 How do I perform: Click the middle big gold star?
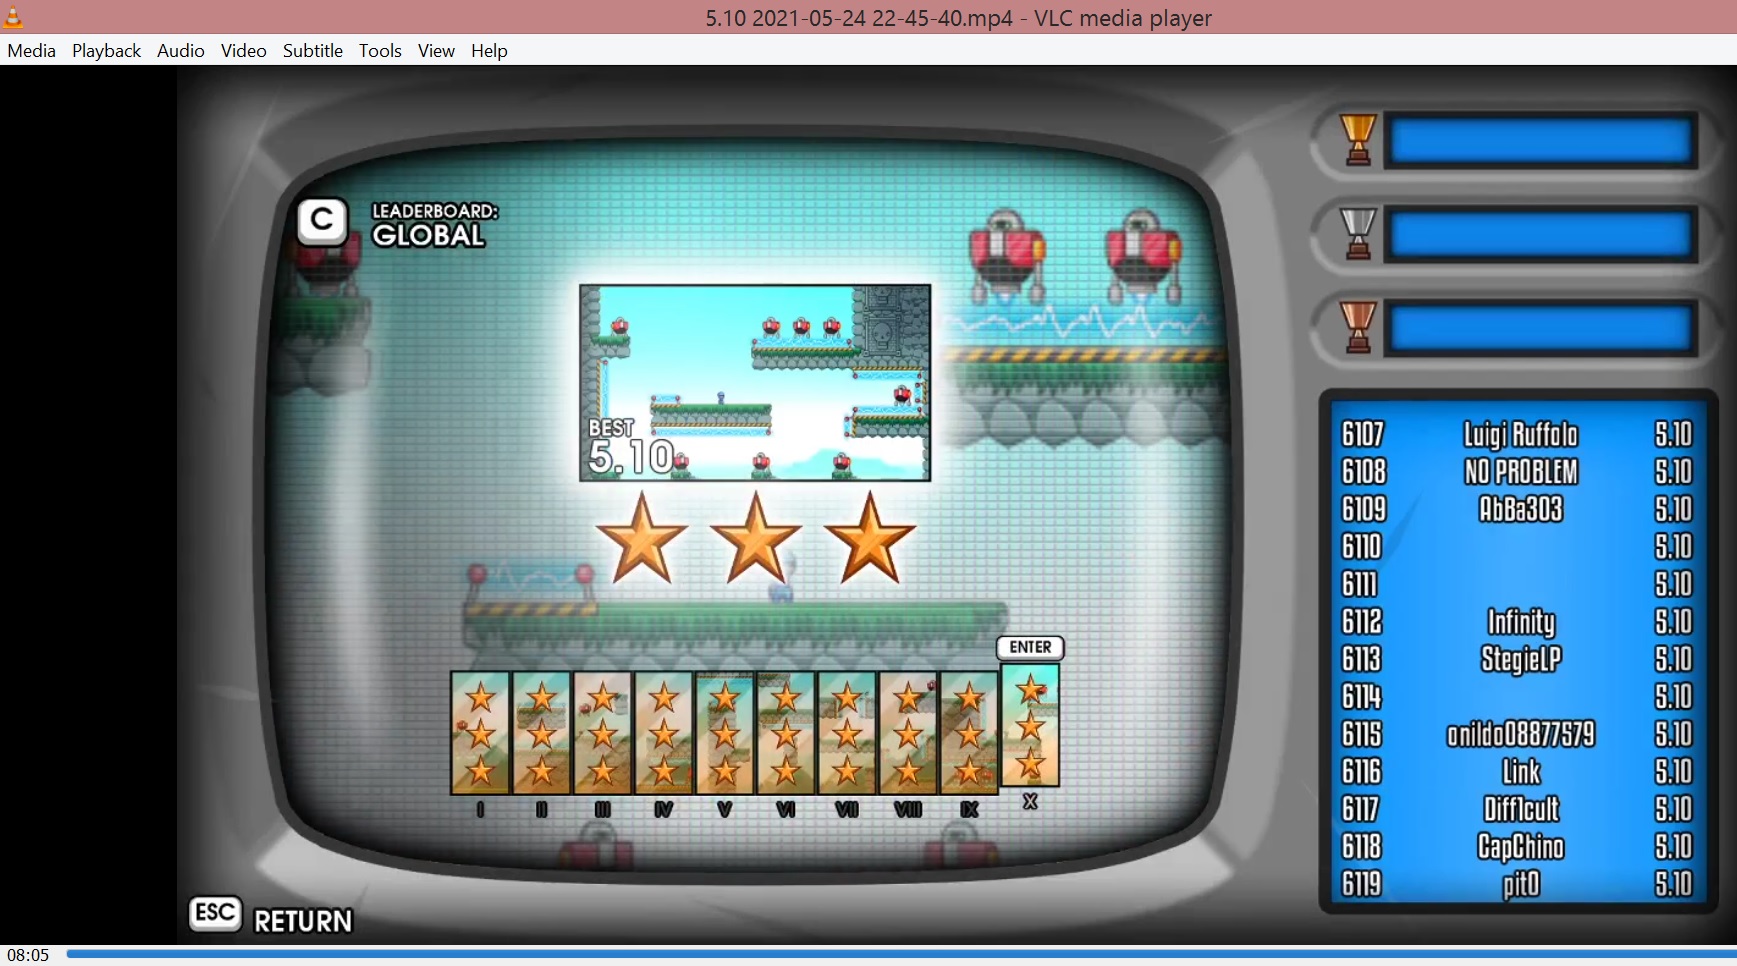pyautogui.click(x=756, y=539)
